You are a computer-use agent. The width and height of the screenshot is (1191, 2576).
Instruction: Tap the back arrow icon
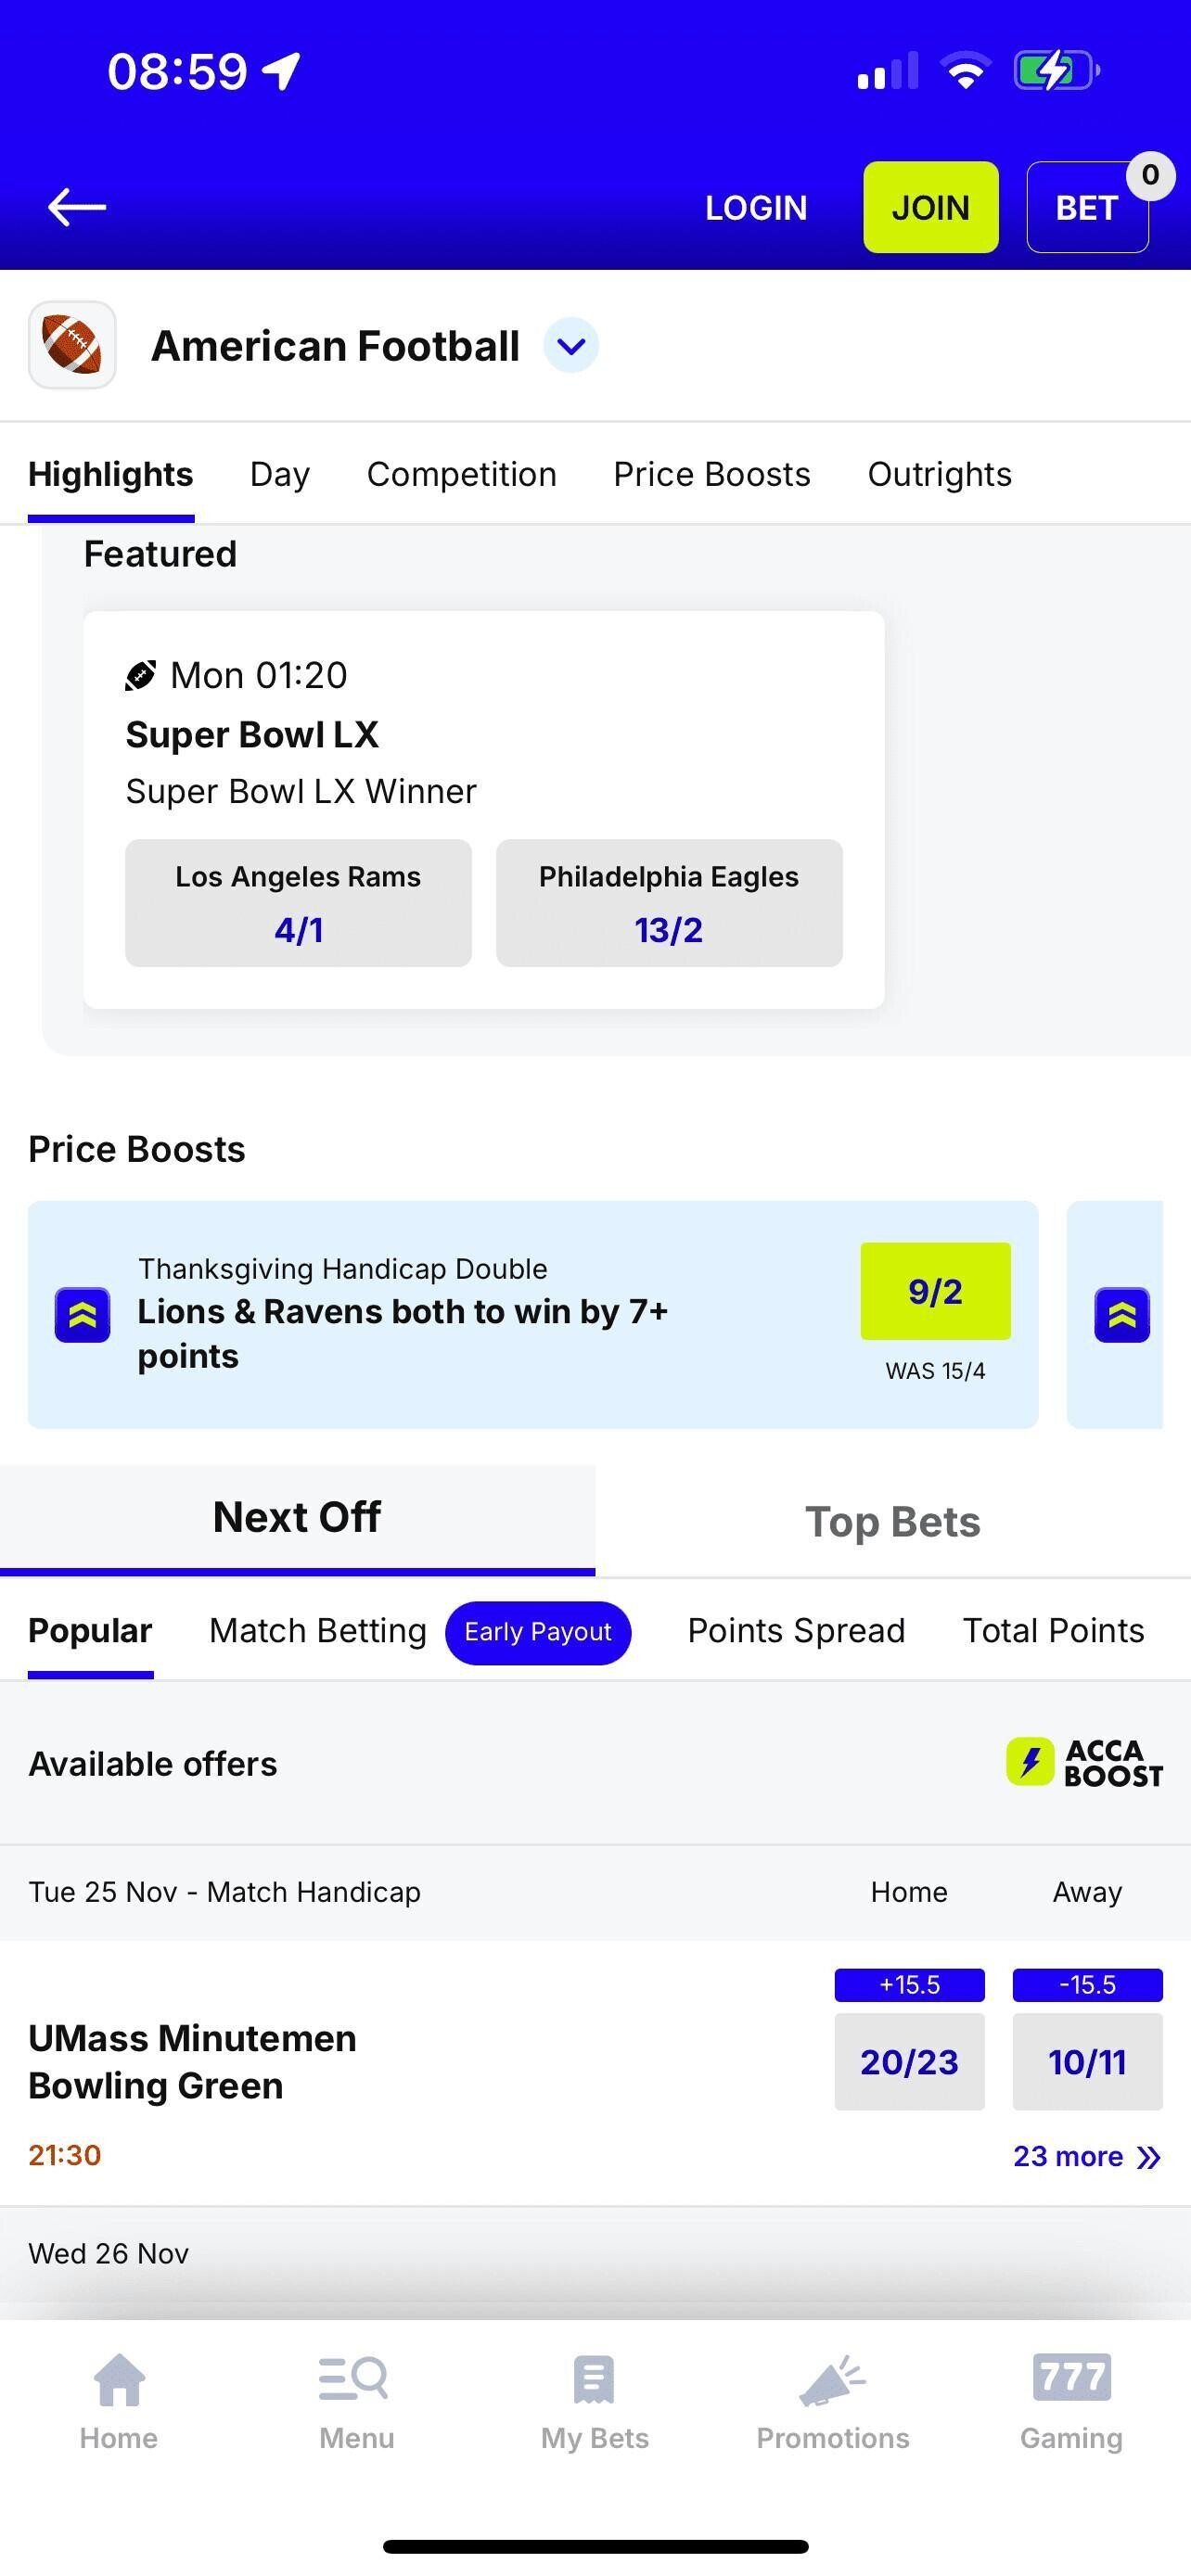tap(77, 207)
